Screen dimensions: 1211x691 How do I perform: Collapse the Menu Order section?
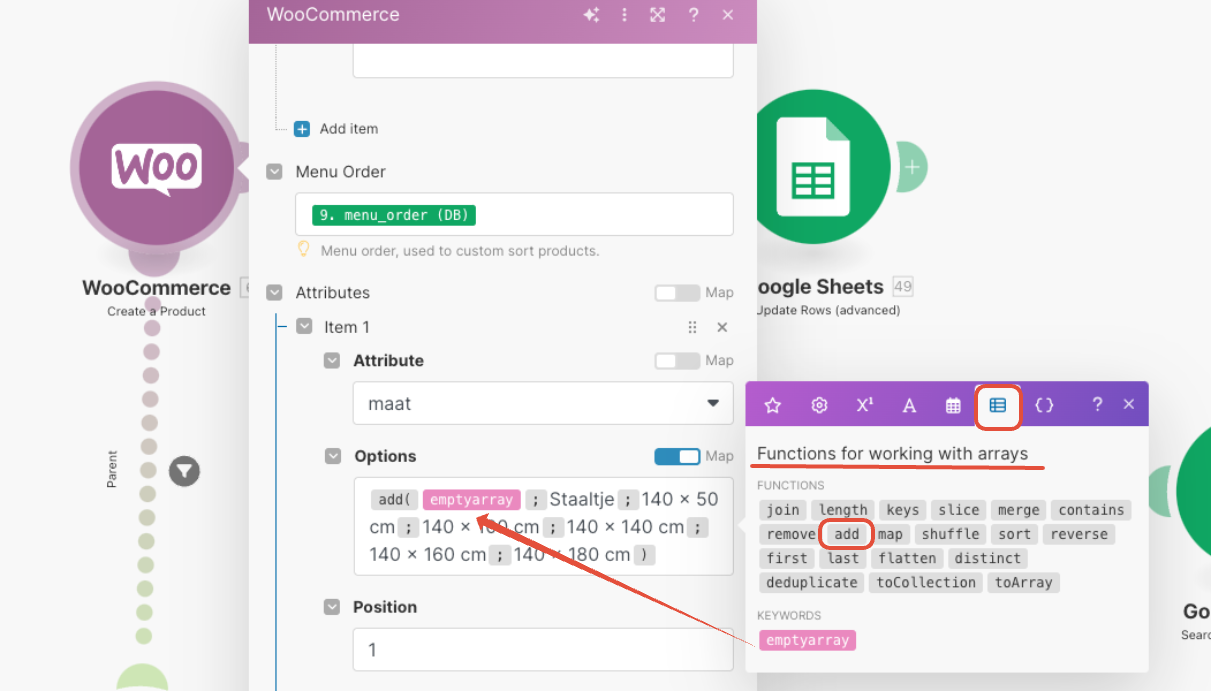tap(275, 172)
